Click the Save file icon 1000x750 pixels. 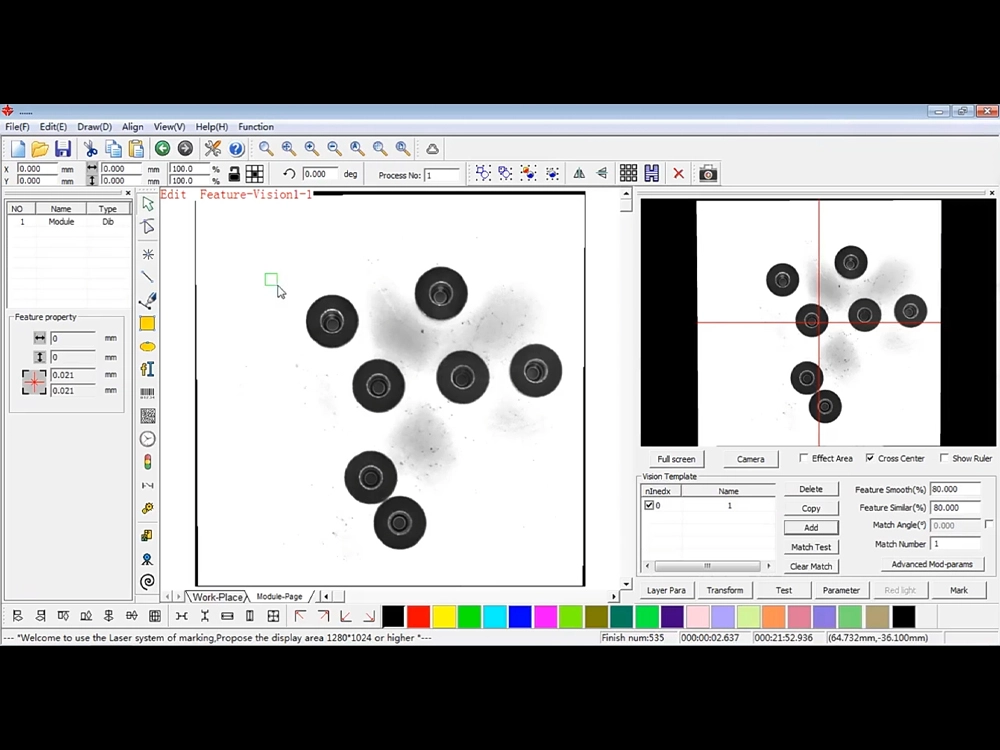tap(63, 149)
